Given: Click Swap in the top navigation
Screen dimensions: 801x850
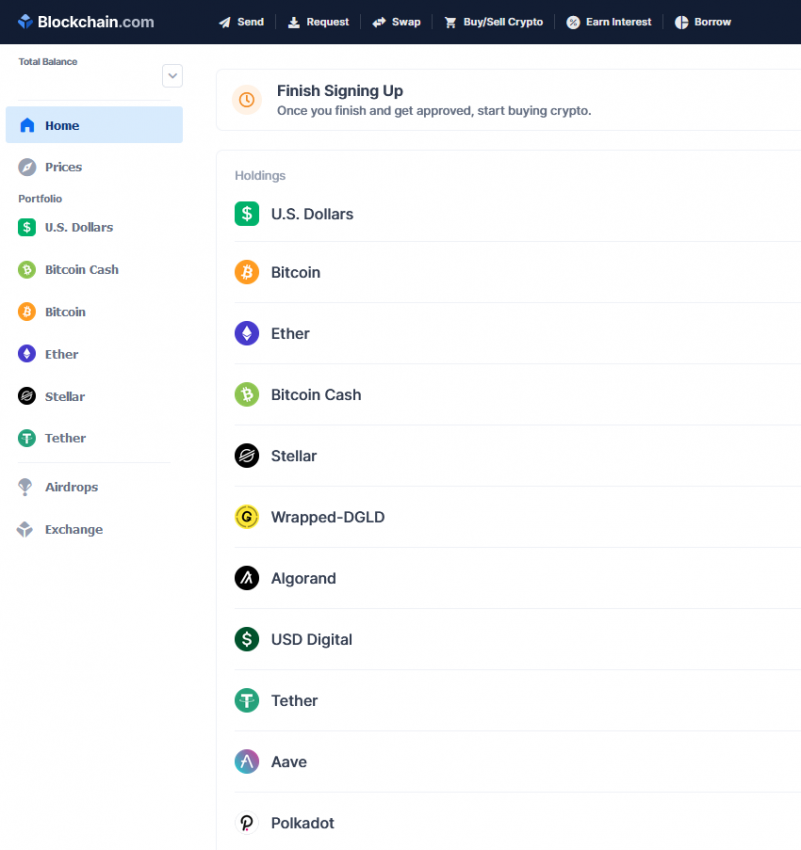Looking at the screenshot, I should (396, 22).
